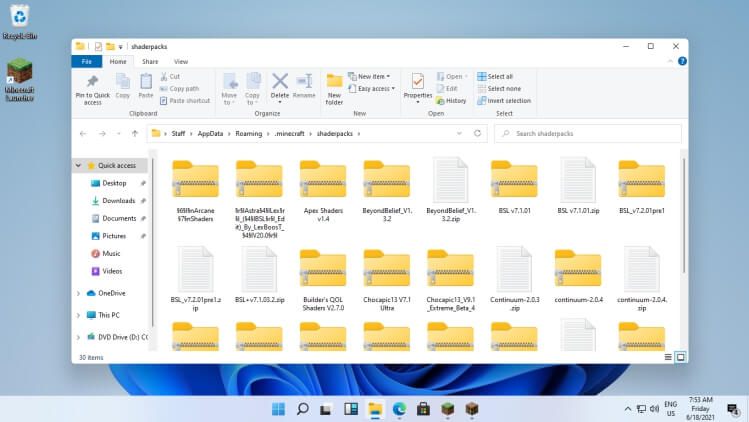The width and height of the screenshot is (749, 422).
Task: Switch to large icons view icon
Action: [x=680, y=357]
